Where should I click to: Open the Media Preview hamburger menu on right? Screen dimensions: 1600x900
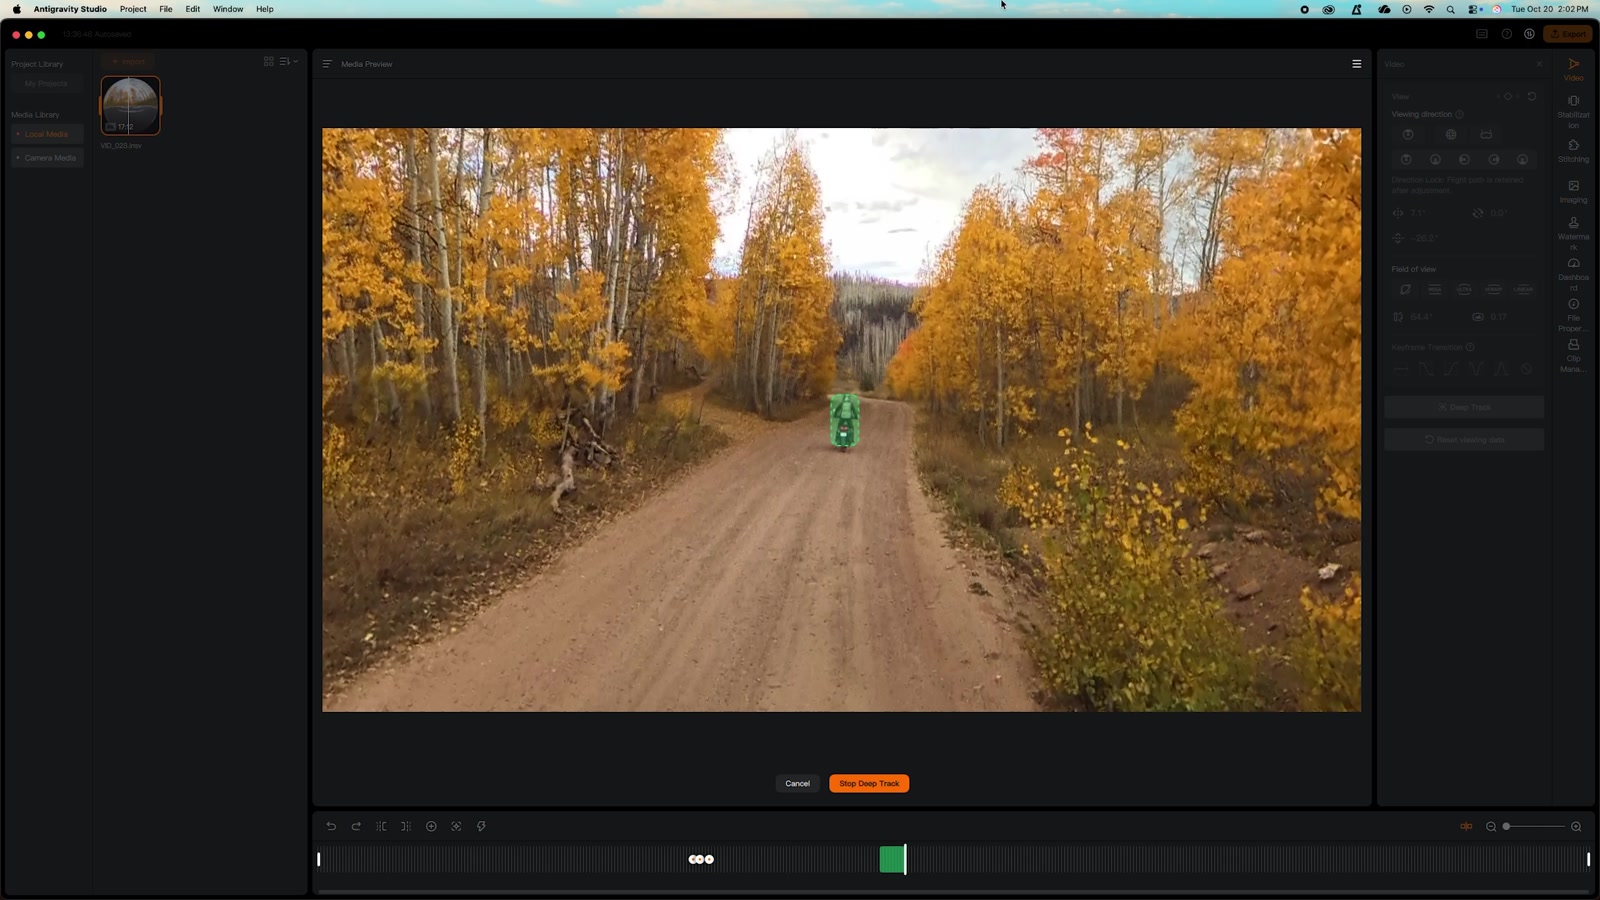coord(1357,64)
